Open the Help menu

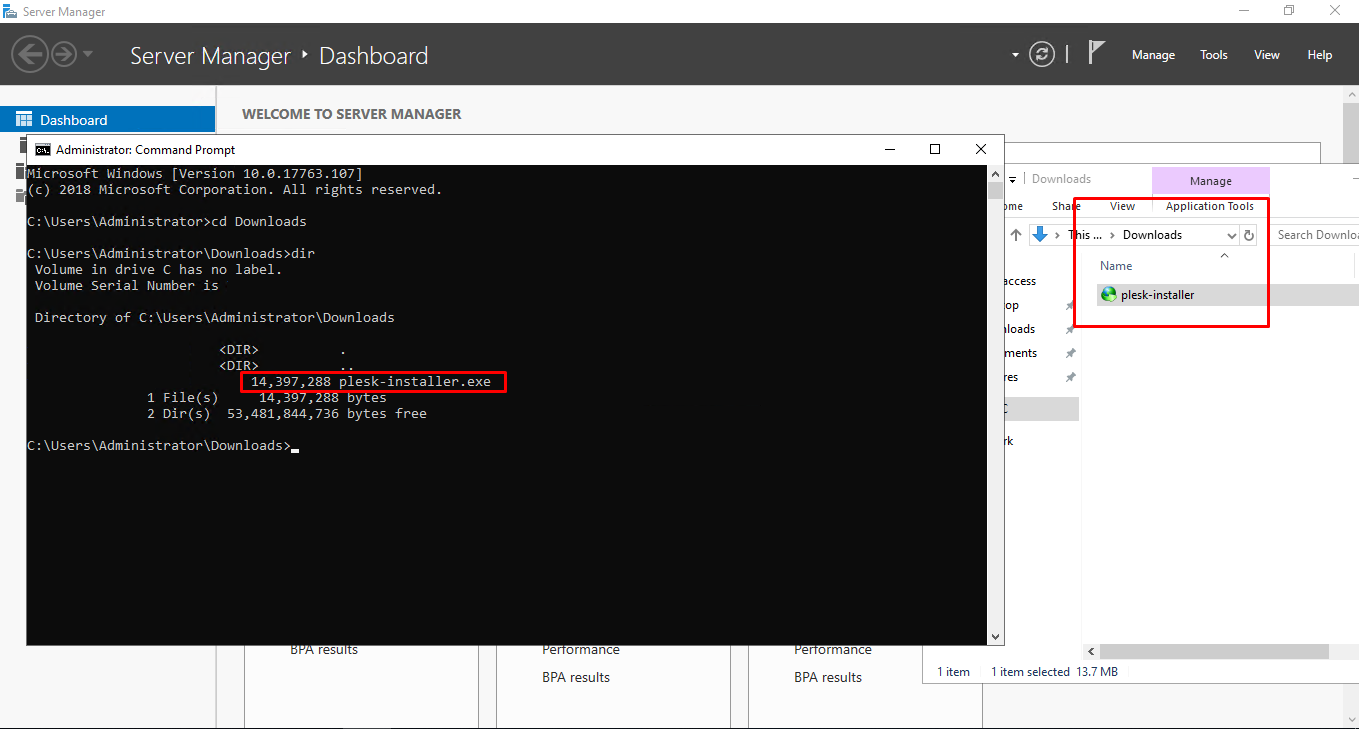1320,55
